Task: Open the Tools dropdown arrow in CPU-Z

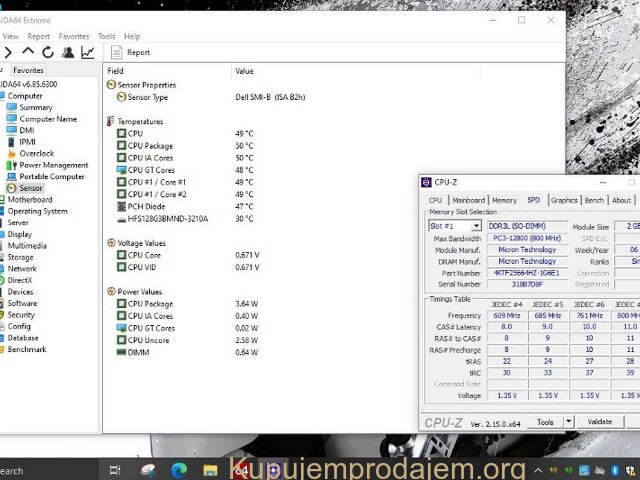Action: point(569,422)
